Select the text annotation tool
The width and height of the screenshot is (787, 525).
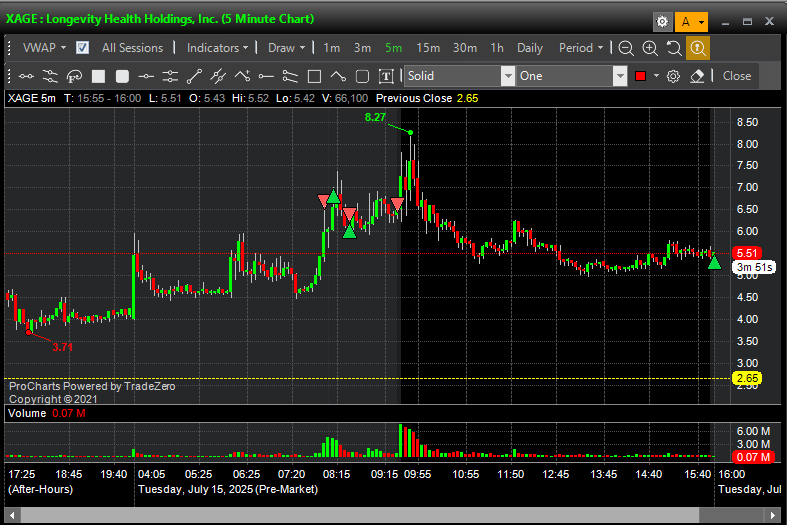386,76
